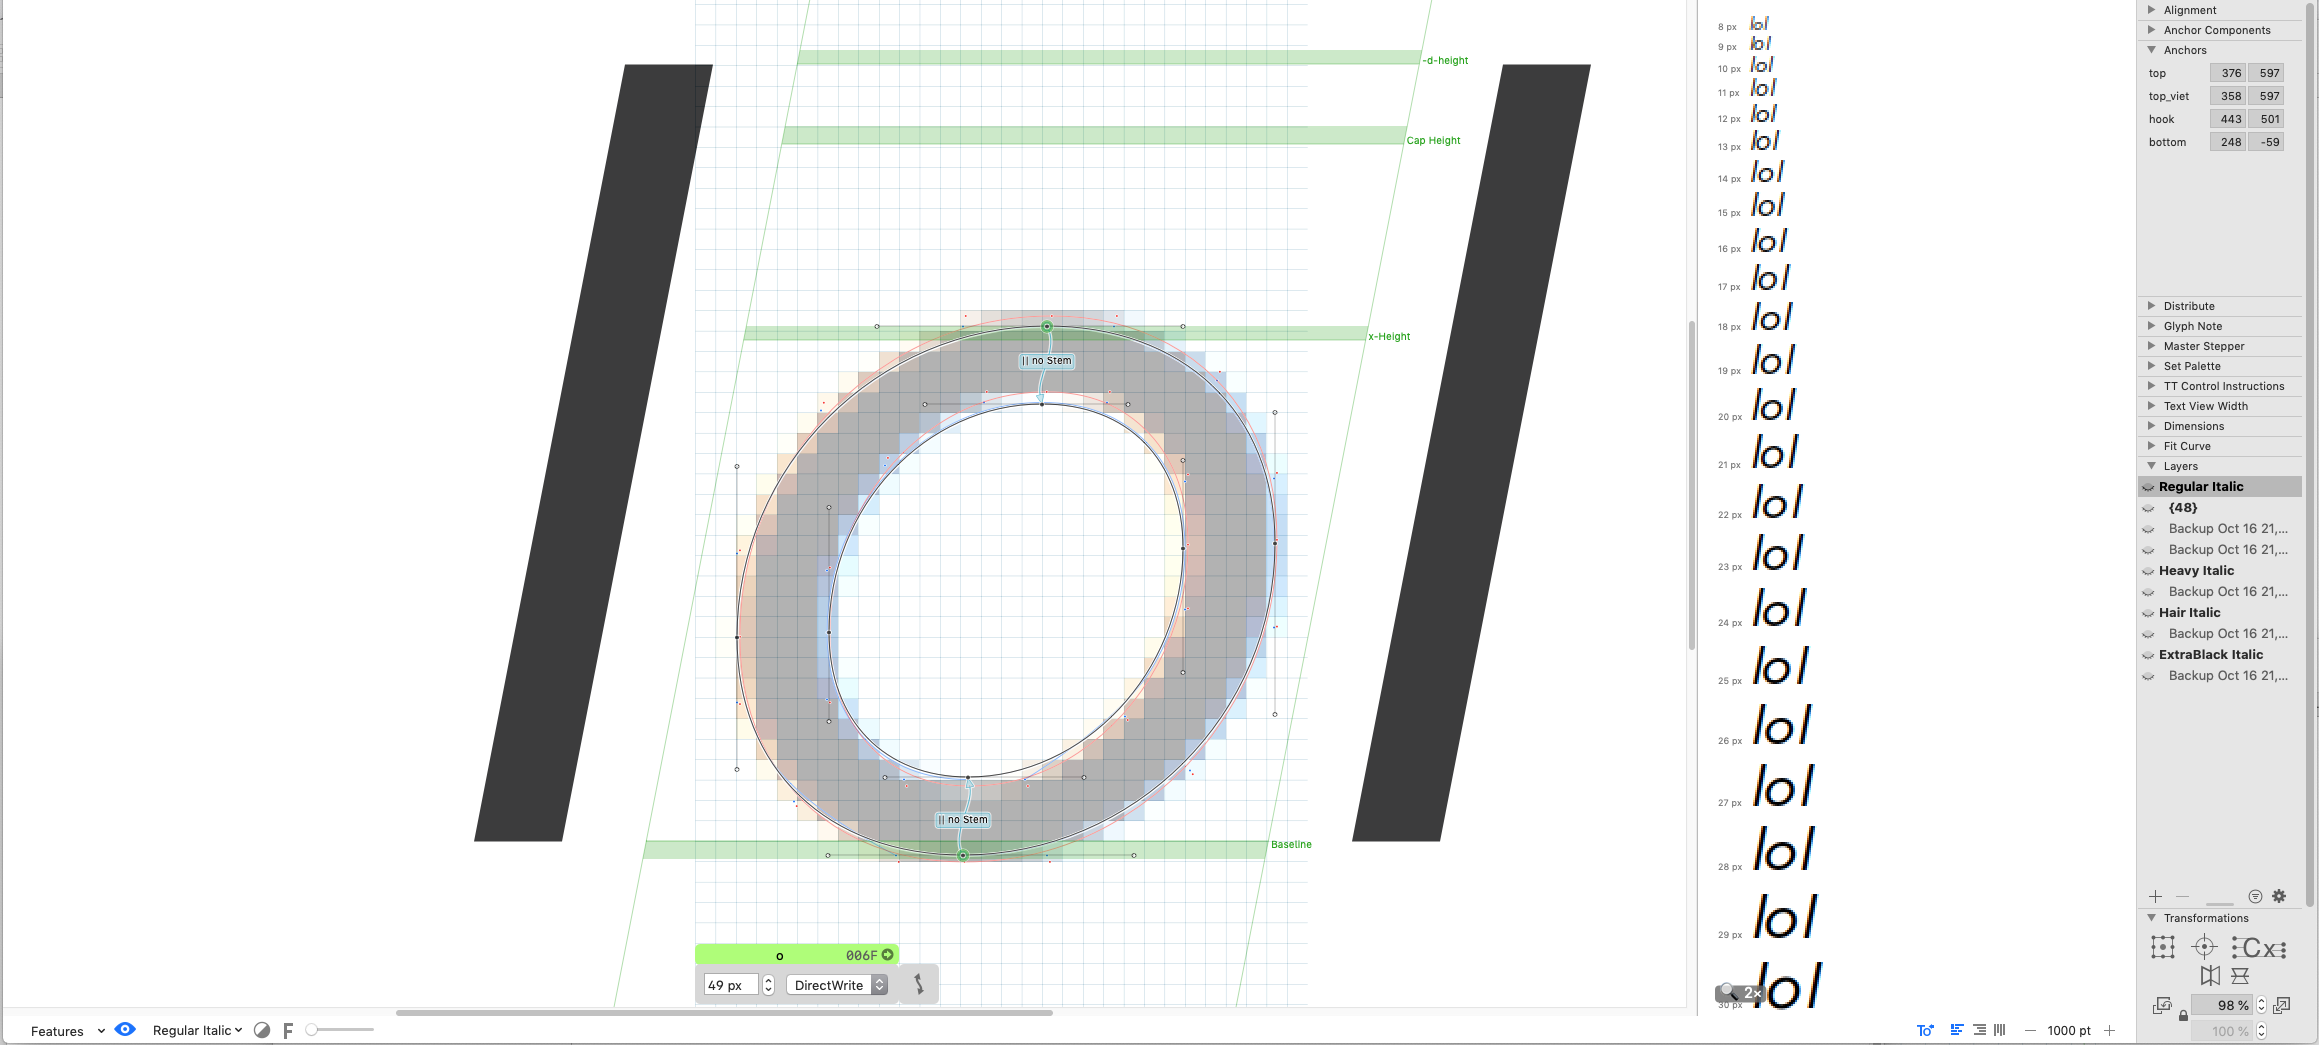This screenshot has height=1045, width=2319.
Task: Open the Features dropdown menu
Action: [x=67, y=1031]
